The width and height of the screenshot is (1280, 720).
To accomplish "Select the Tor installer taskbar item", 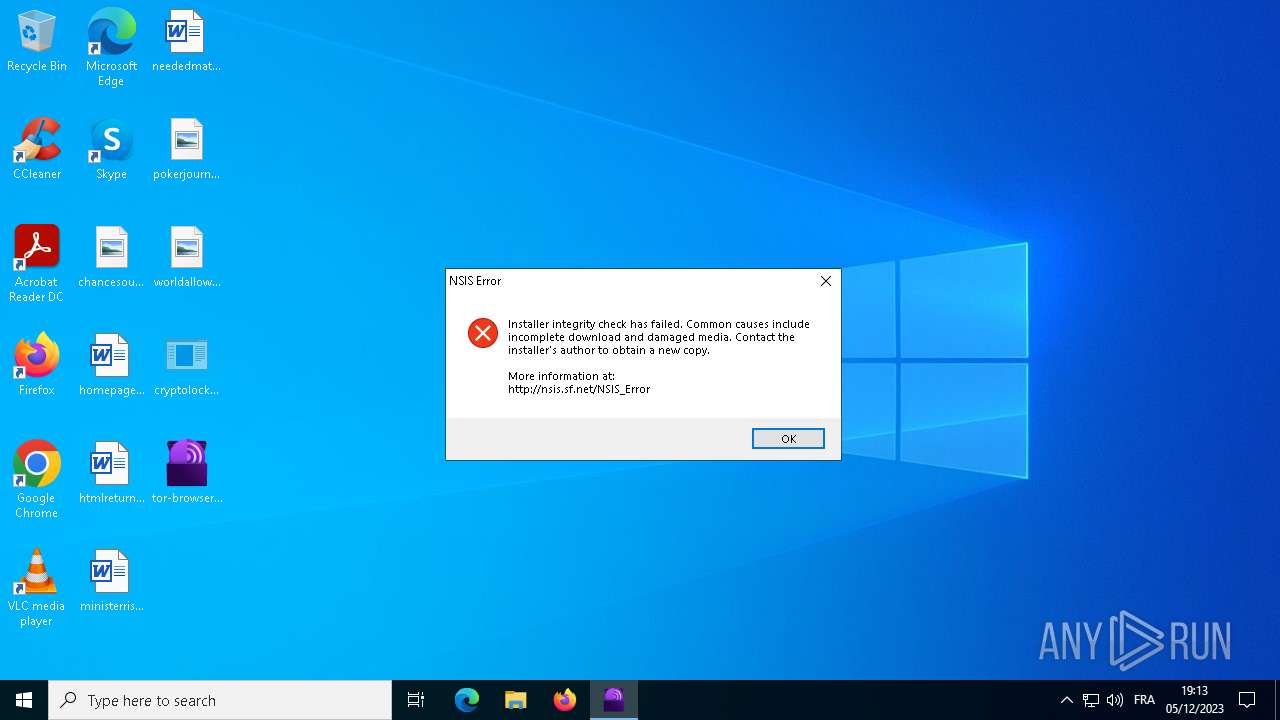I will click(x=614, y=700).
